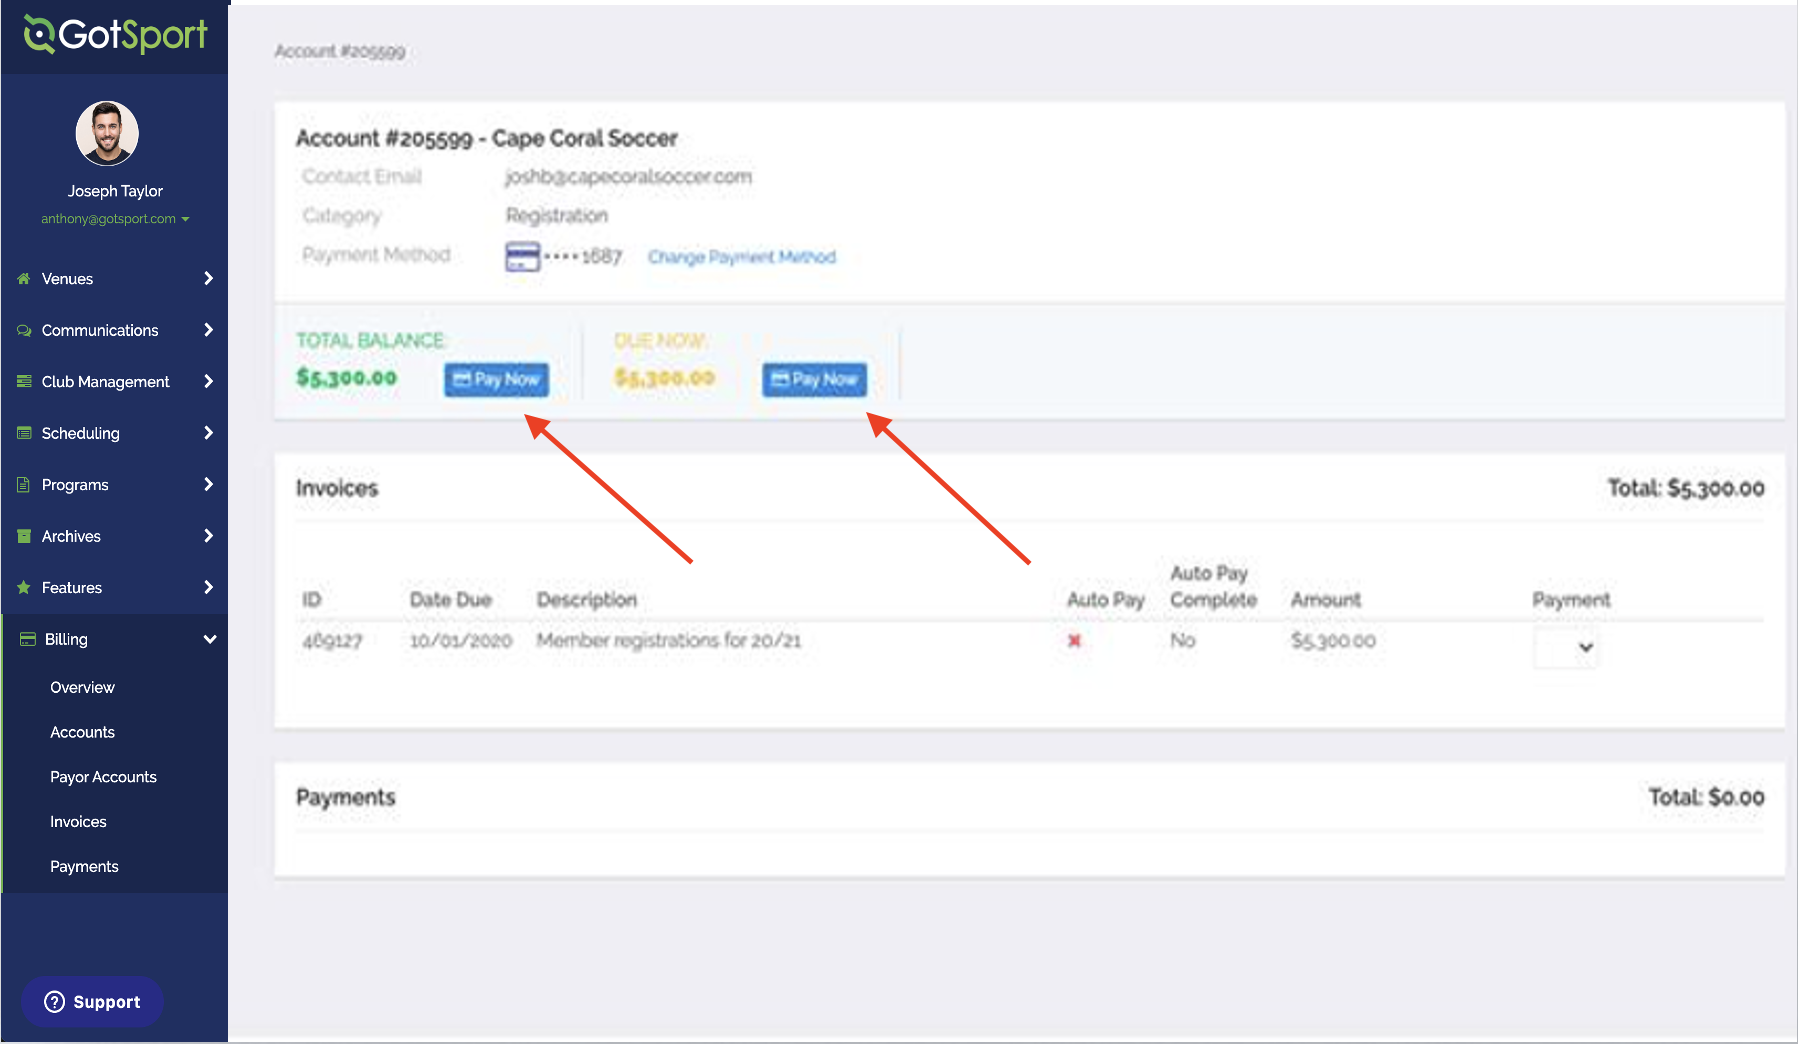Expand the Archives menu chevron

tap(208, 536)
